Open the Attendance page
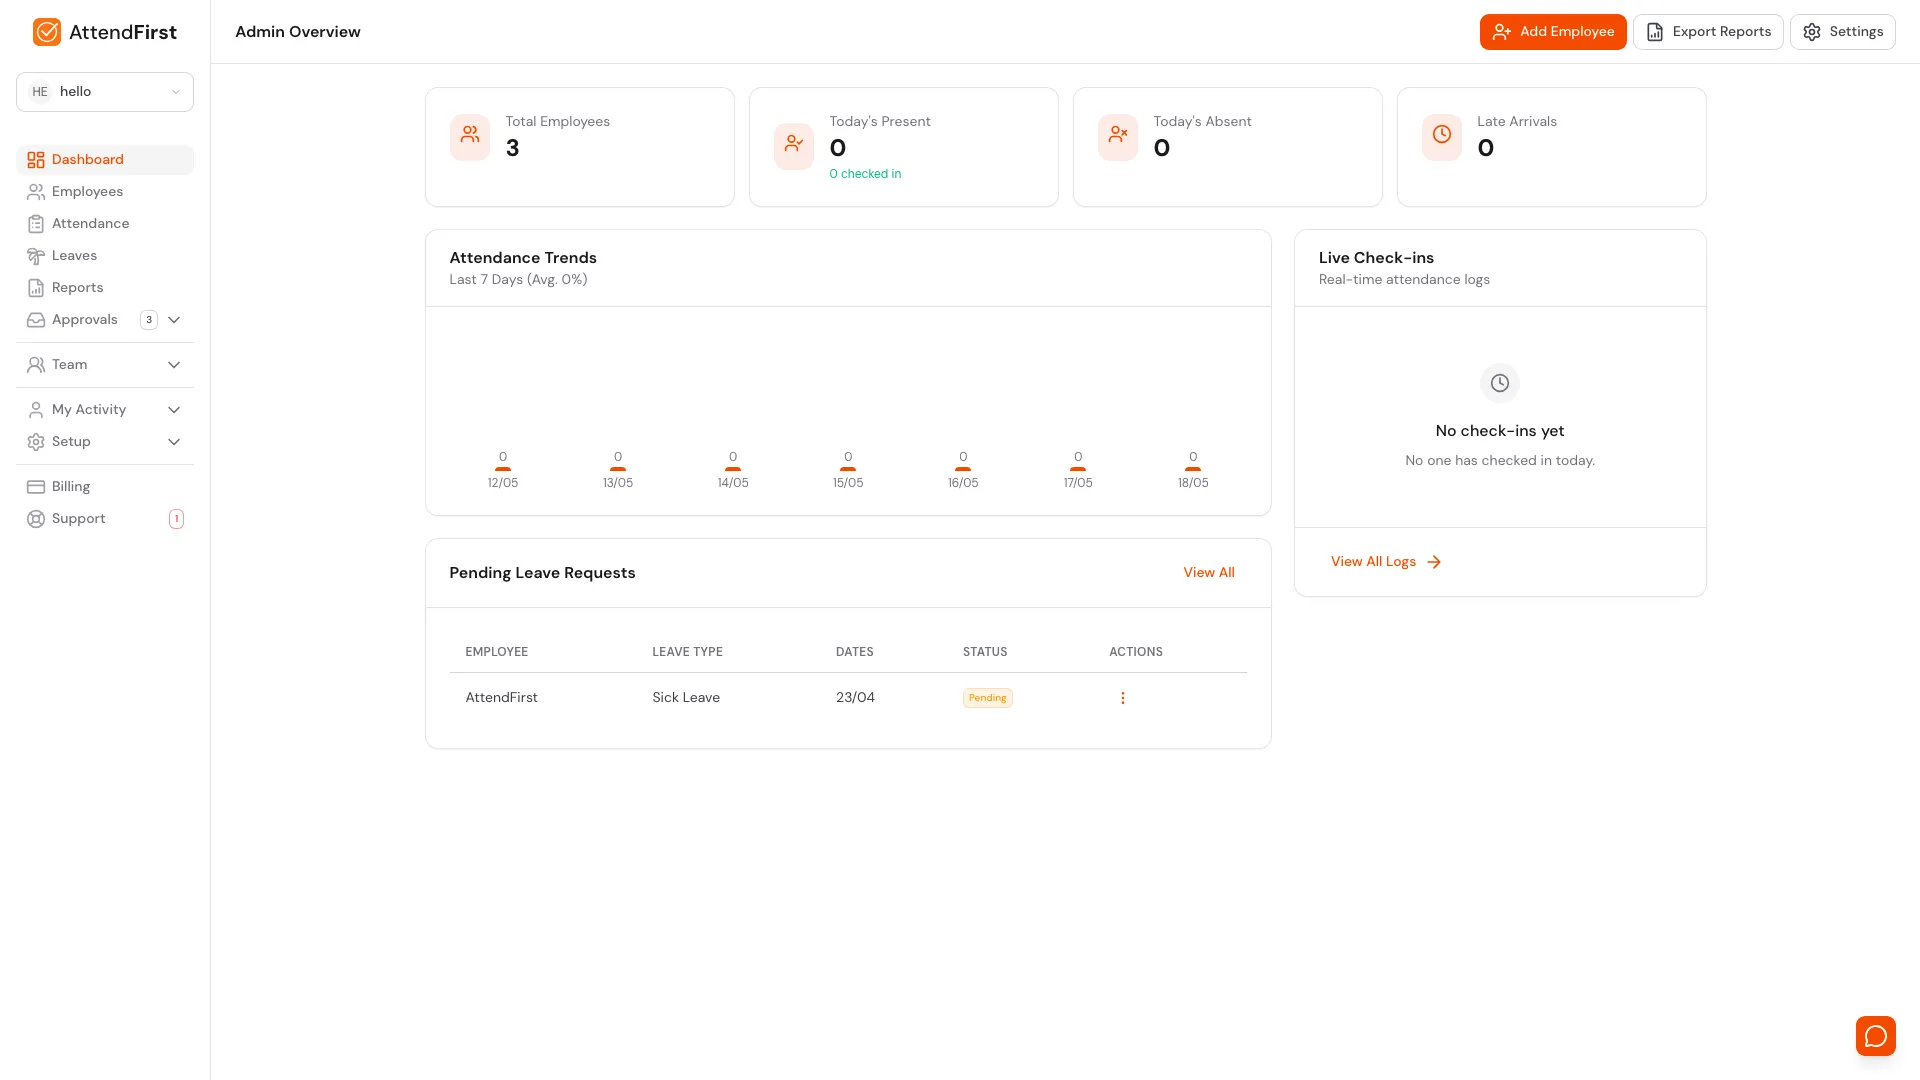The image size is (1920, 1080). pyautogui.click(x=105, y=224)
